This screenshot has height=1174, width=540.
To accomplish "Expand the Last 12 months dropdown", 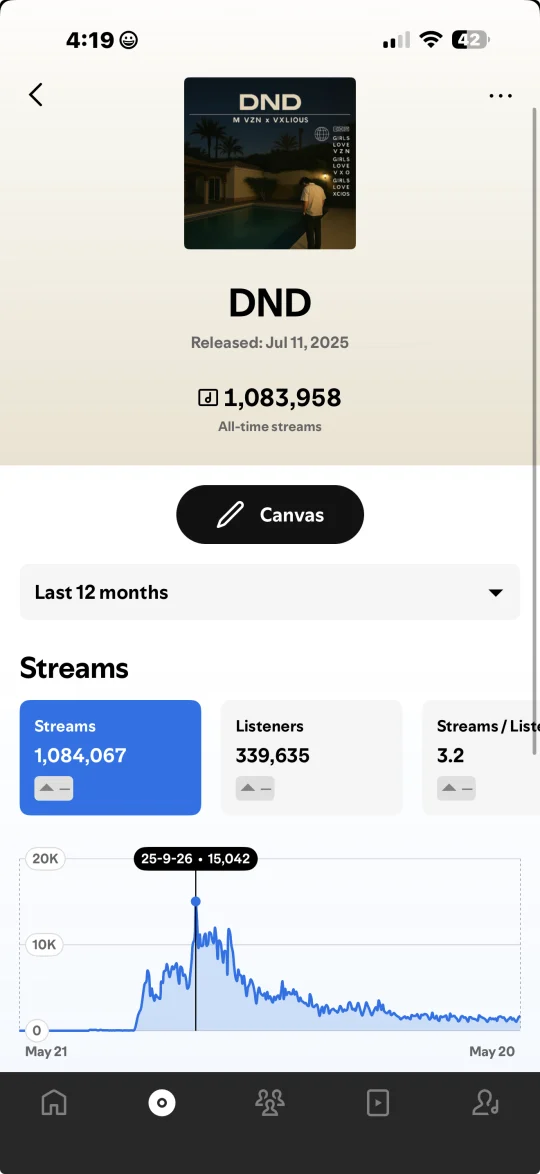I will [x=270, y=592].
